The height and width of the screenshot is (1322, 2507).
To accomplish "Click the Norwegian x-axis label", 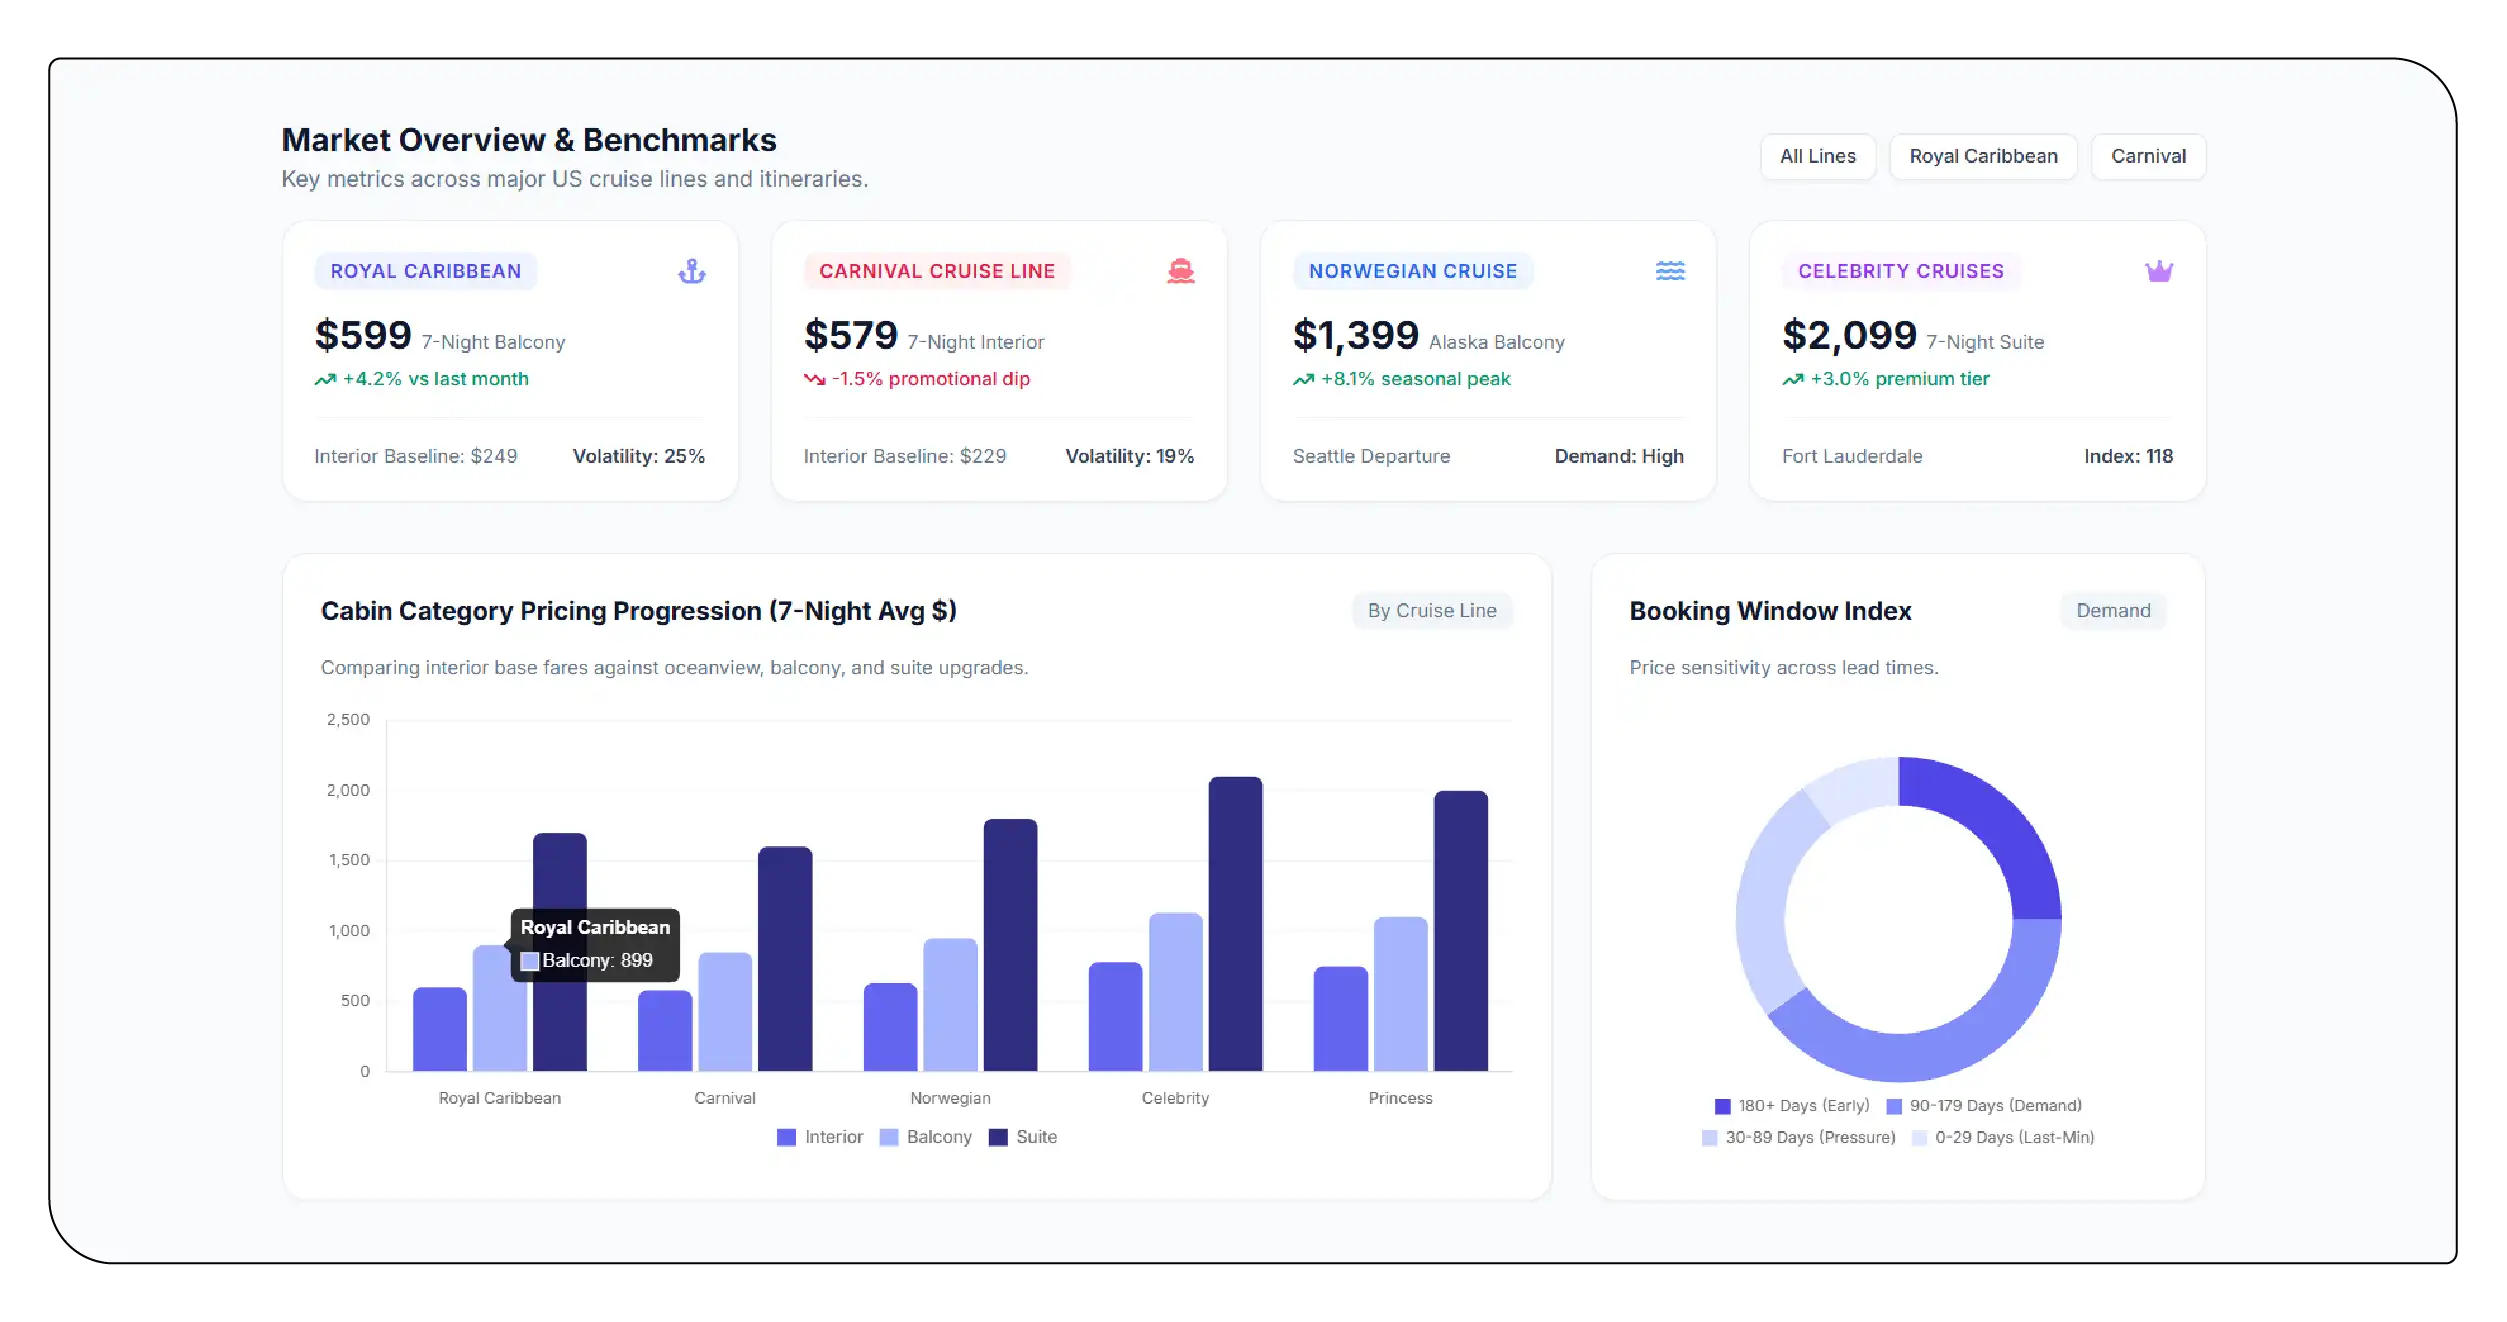I will point(950,1098).
